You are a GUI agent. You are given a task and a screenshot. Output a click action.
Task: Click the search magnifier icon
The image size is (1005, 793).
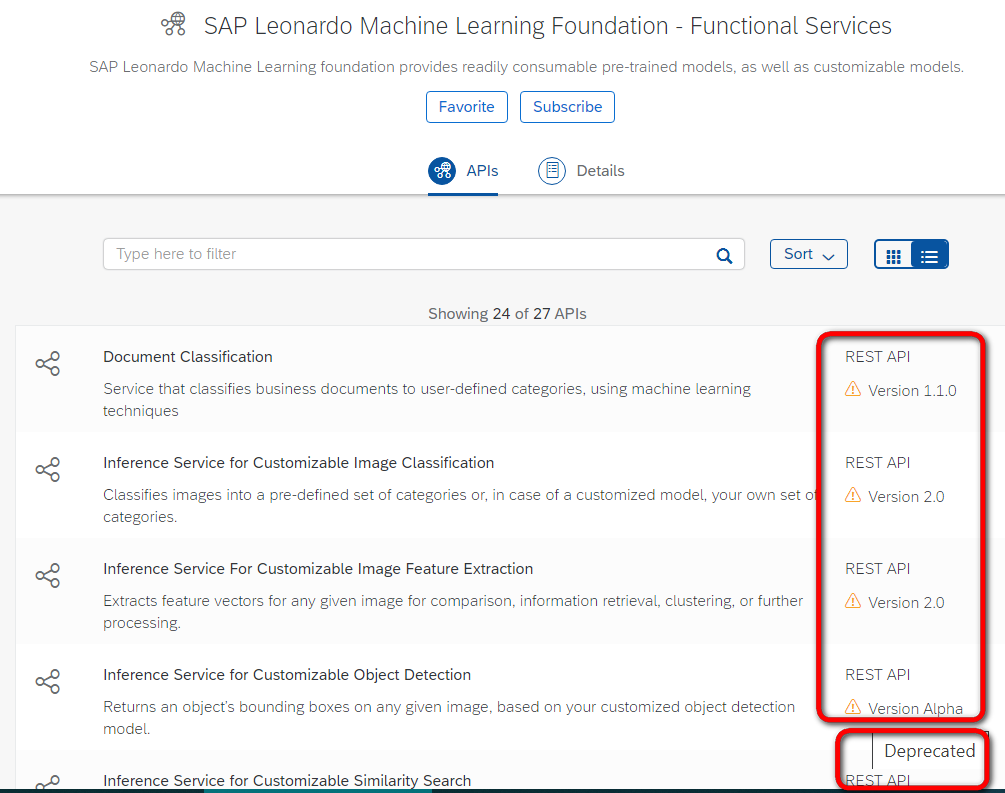pyautogui.click(x=724, y=256)
